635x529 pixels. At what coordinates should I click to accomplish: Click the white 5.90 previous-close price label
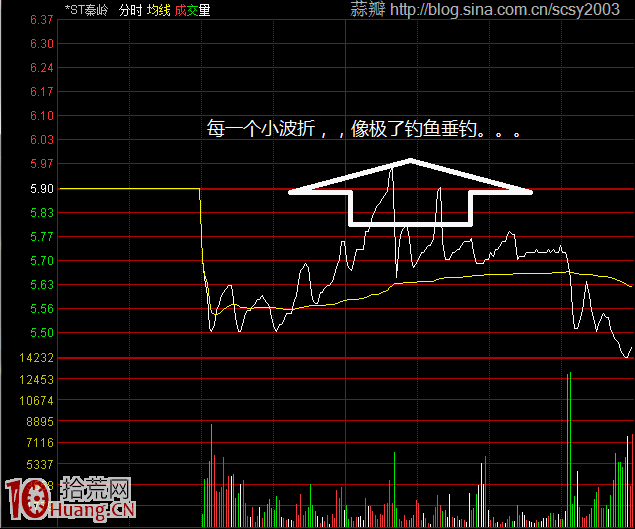(x=42, y=188)
